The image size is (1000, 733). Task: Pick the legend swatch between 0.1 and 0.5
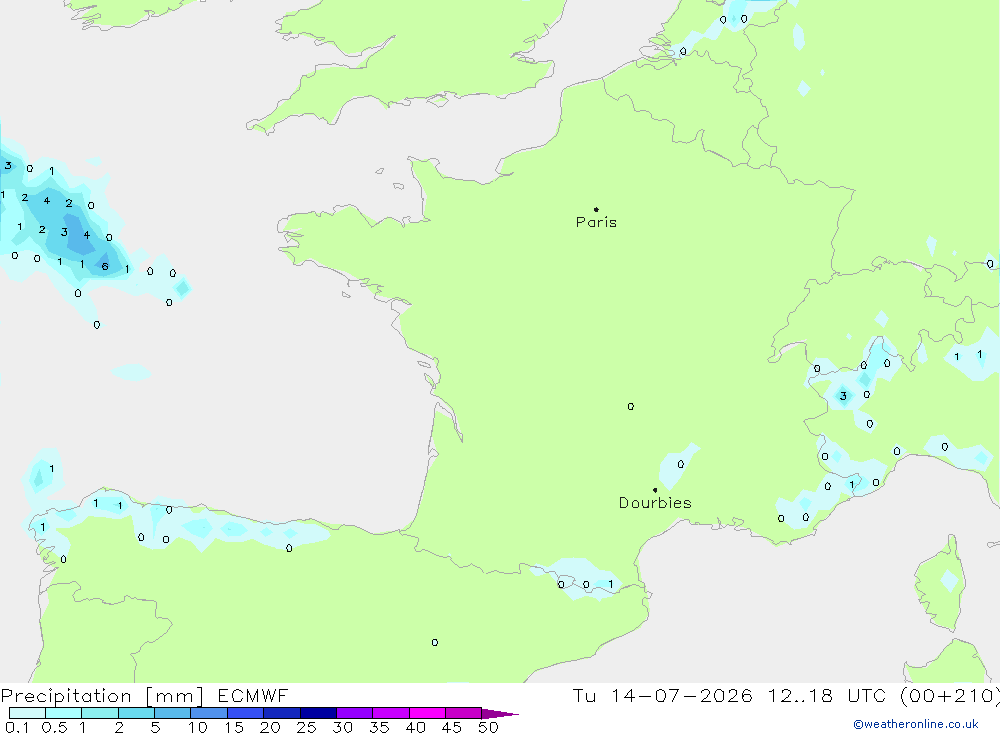(27, 713)
